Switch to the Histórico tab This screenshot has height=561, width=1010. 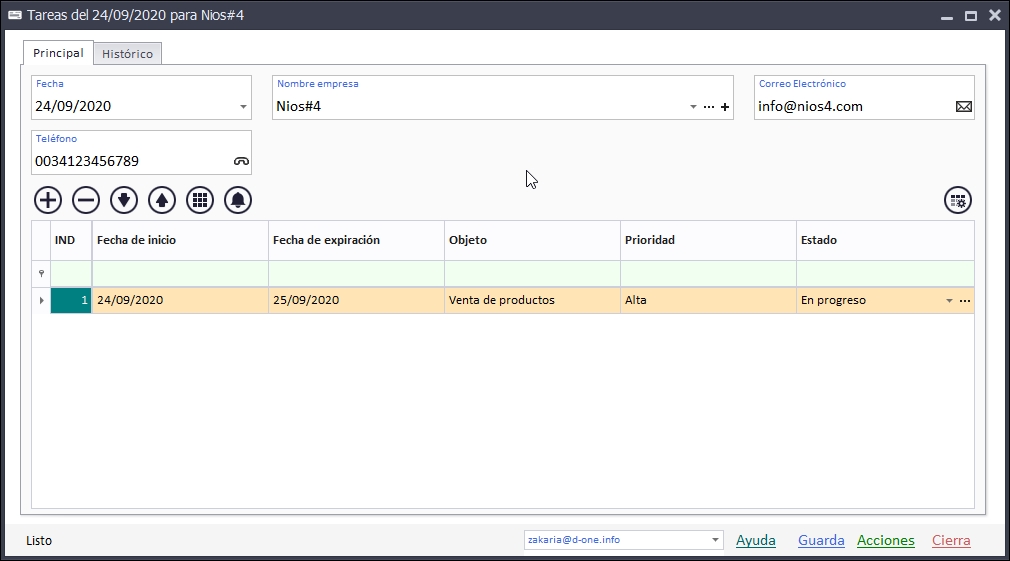tap(127, 54)
